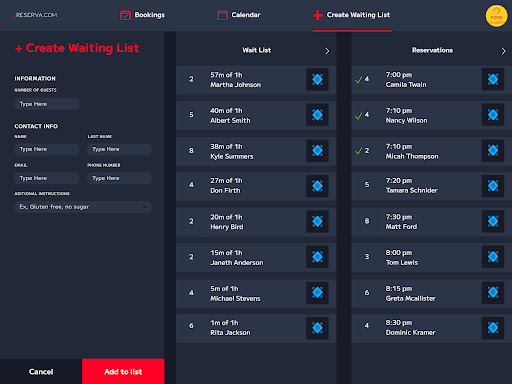512x384 pixels.
Task: Select Matt Ford's 7:30 pm reservation
Action: 431,222
